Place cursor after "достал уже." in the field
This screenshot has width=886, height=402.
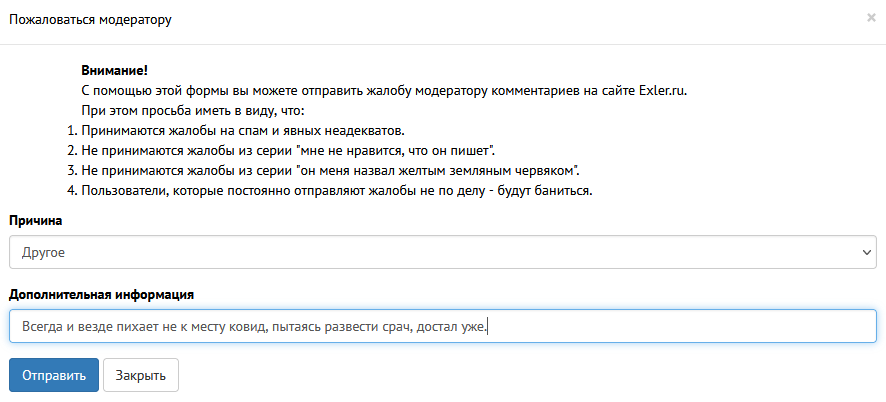(492, 326)
